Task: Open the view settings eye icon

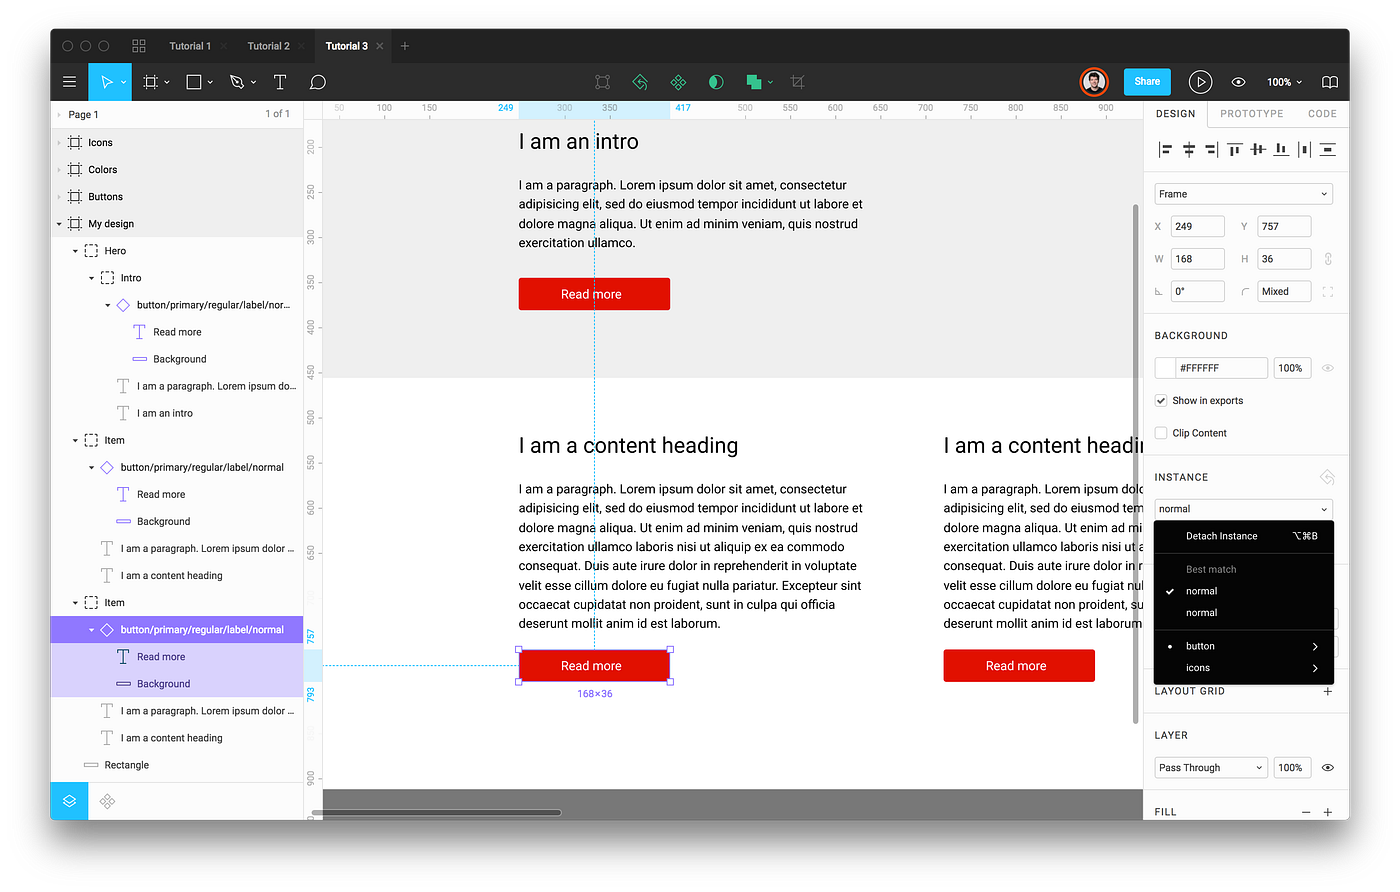Action: [x=1238, y=82]
